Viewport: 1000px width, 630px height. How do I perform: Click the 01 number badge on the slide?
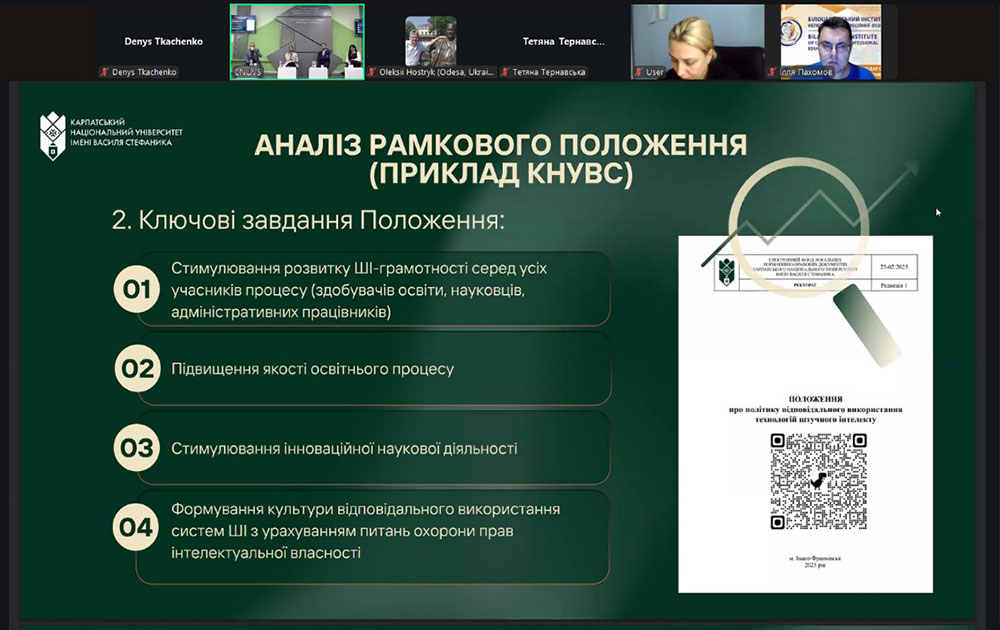[x=136, y=290]
